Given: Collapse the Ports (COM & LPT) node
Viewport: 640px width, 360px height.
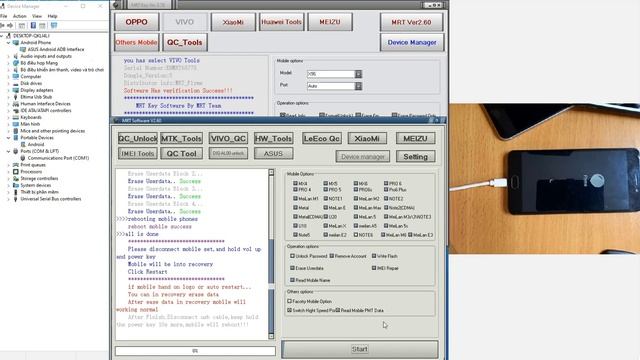Looking at the screenshot, I should 8,151.
